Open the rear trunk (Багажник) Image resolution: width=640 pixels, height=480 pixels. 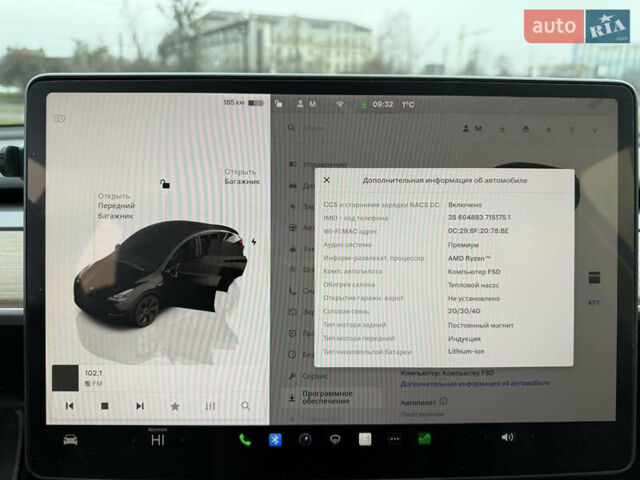tap(241, 177)
